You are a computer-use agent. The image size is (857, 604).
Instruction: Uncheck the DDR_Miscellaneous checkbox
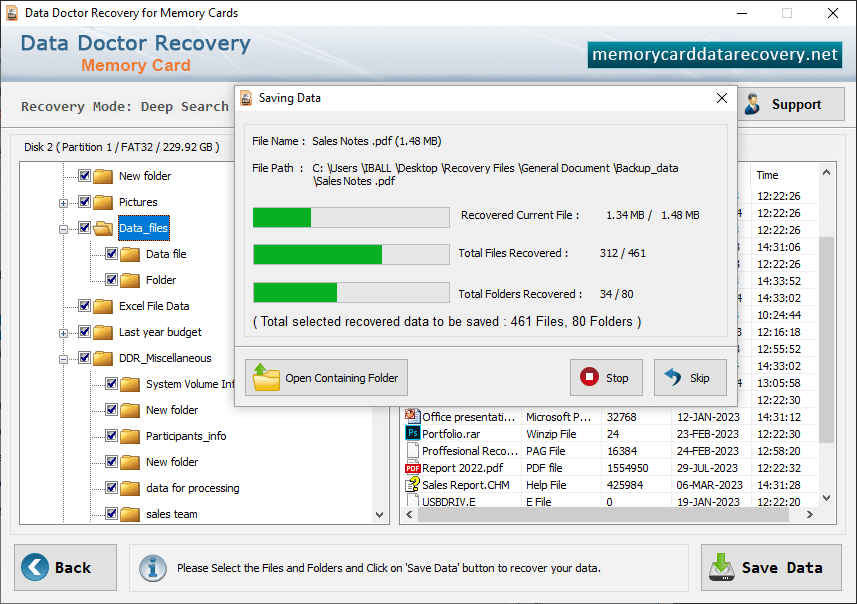(x=84, y=357)
